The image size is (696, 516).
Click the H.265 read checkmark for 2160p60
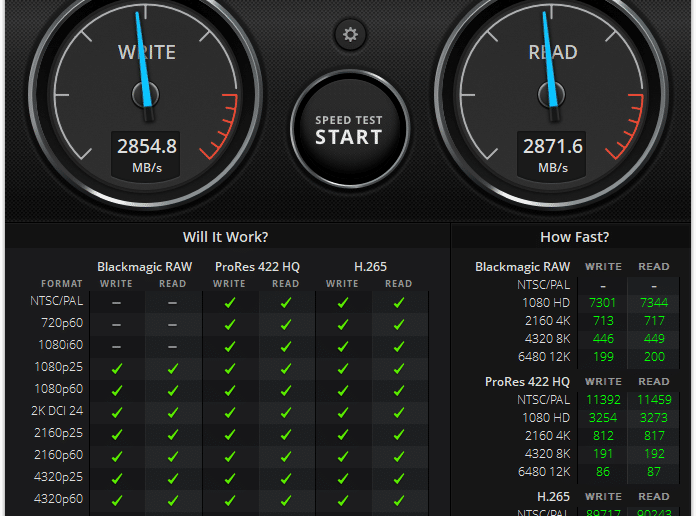[x=399, y=456]
